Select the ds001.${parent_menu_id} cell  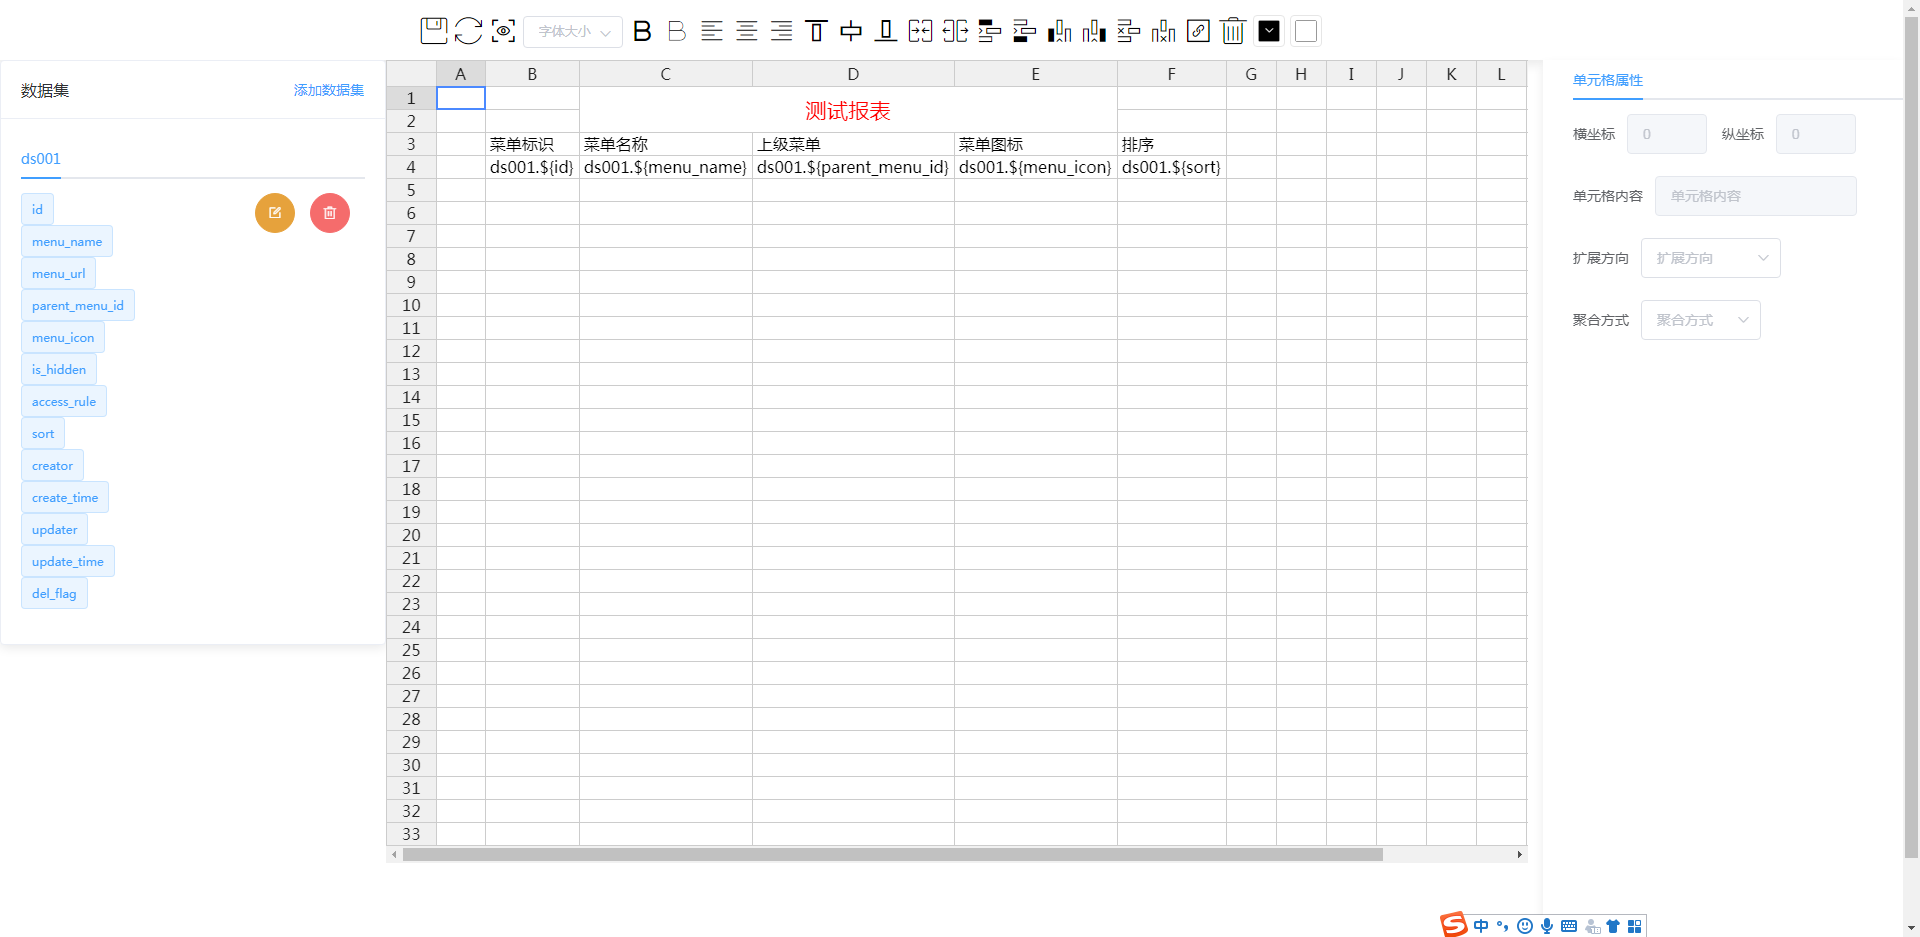[853, 167]
